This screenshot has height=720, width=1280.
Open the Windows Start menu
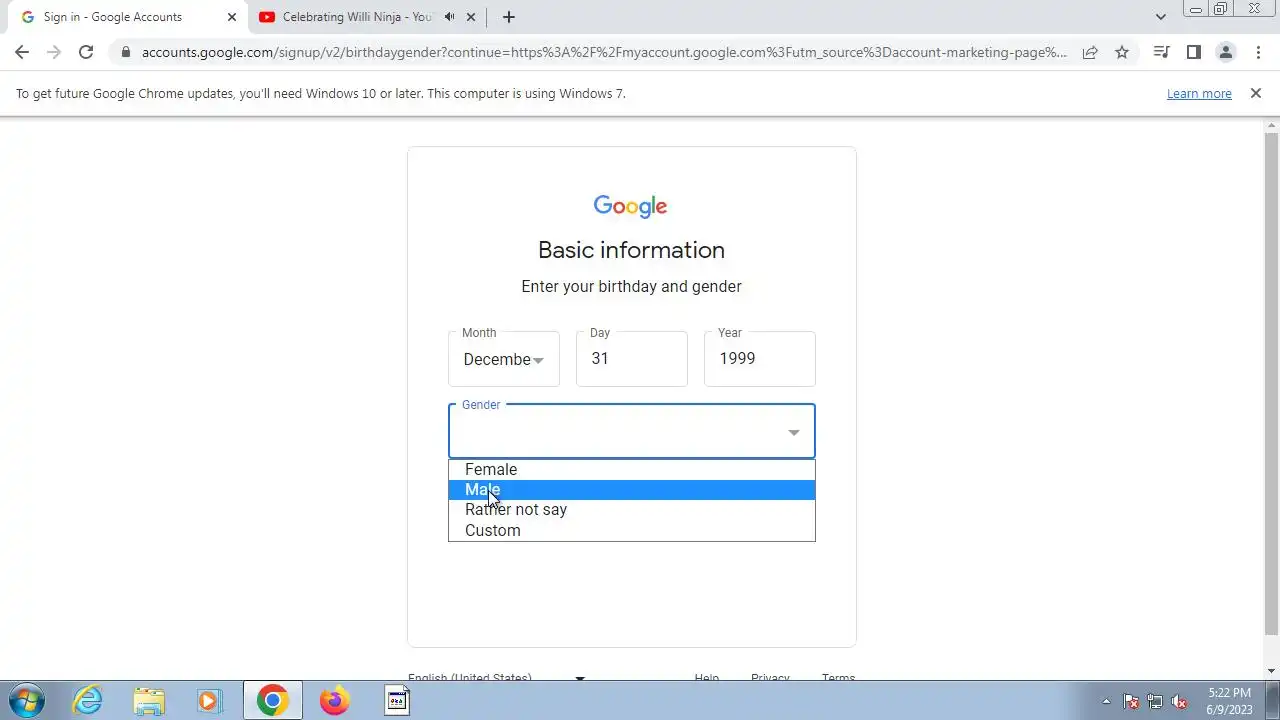(x=26, y=701)
